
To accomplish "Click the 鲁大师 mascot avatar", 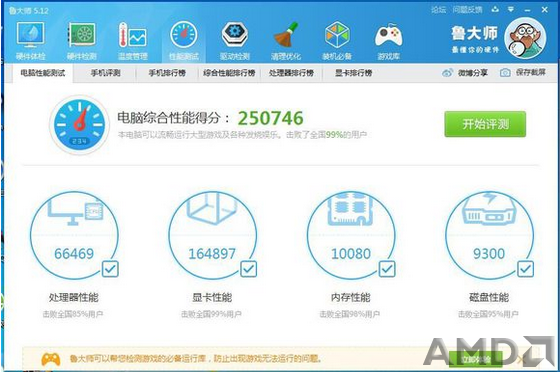I will (x=525, y=38).
